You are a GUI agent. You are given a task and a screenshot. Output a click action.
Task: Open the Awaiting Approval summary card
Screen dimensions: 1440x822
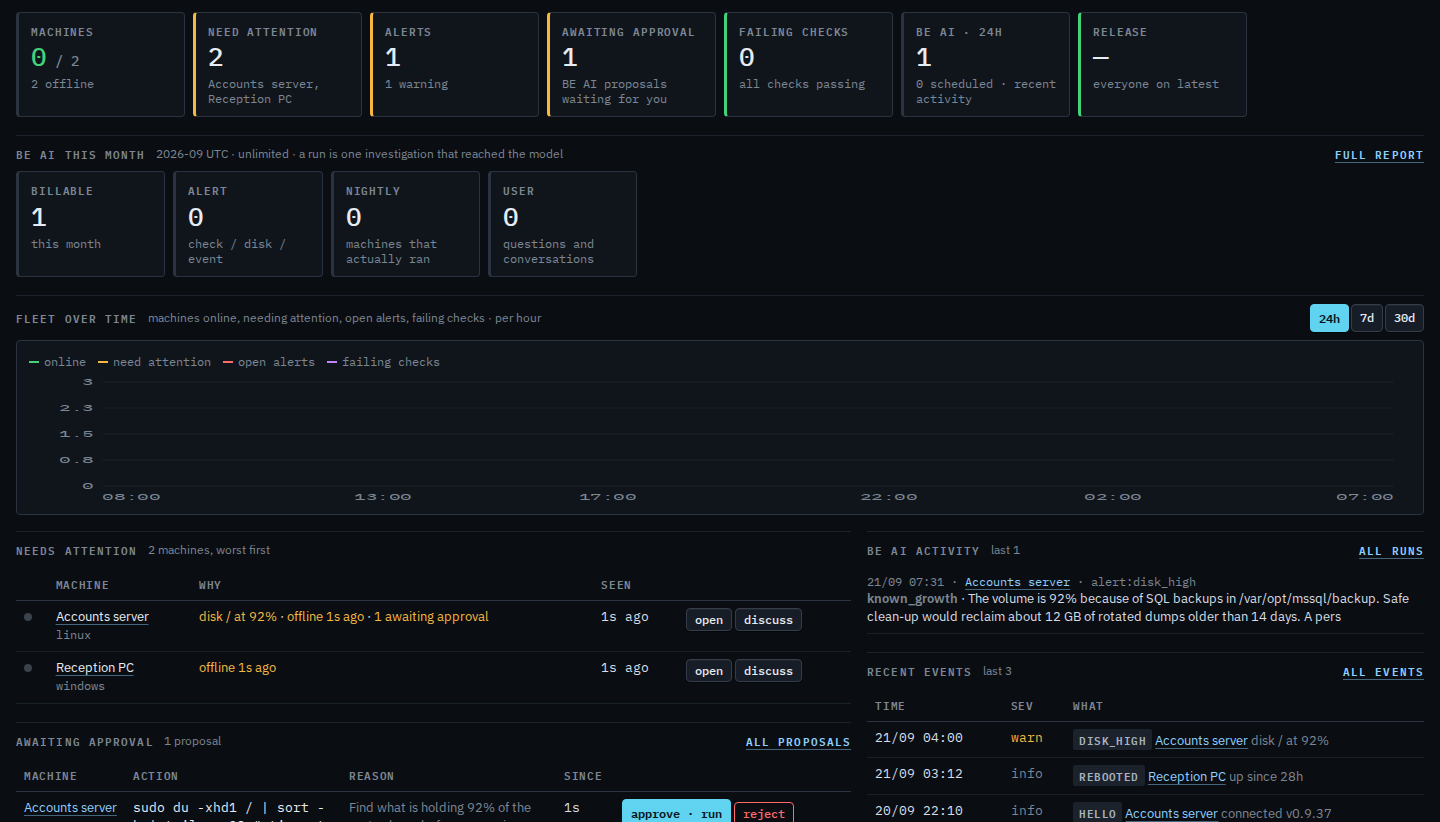[x=631, y=64]
